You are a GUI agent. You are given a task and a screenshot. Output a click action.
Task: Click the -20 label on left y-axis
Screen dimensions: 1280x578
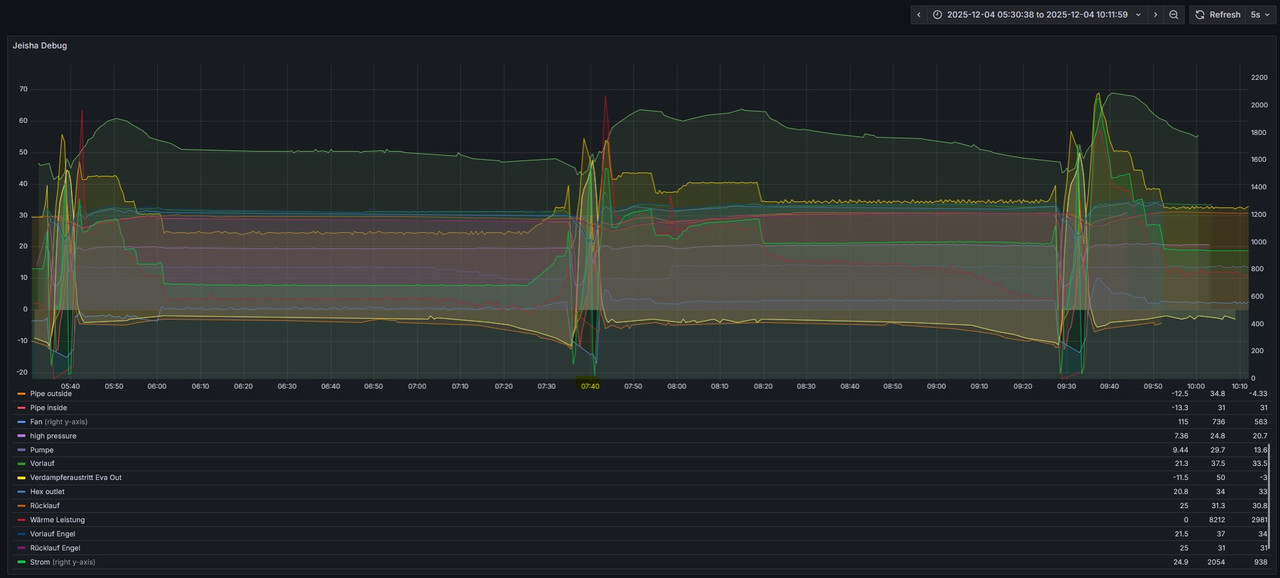[x=22, y=372]
